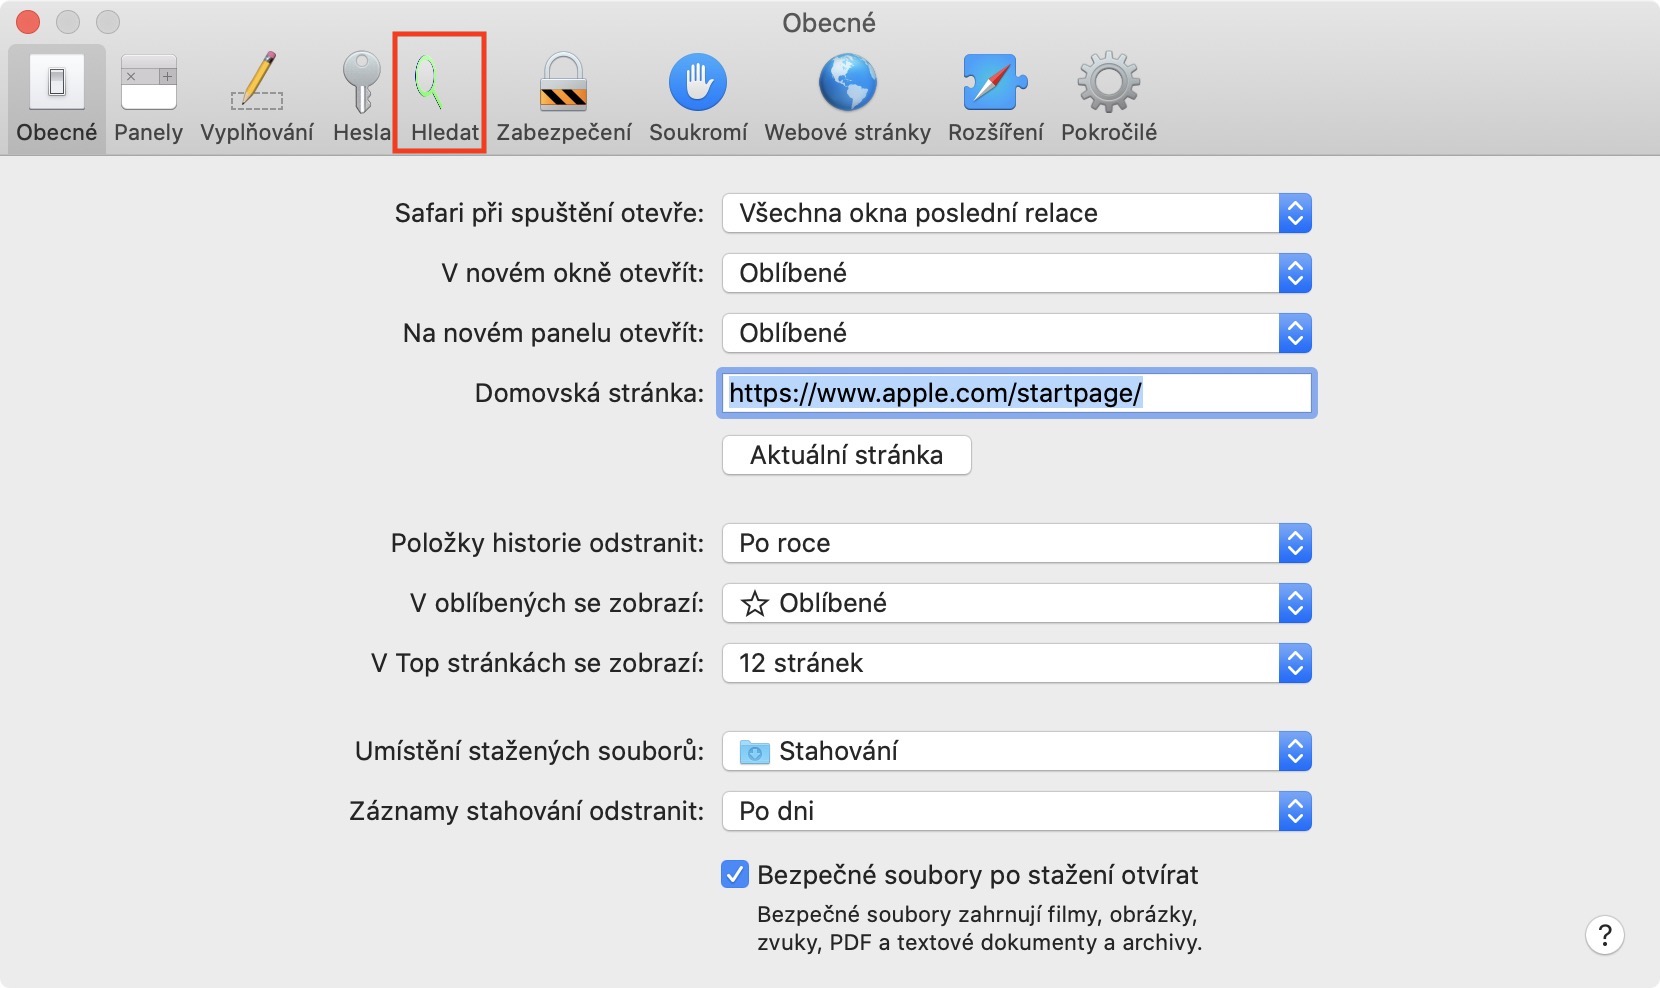
Task: Open the V Top stránkách se zobrazí dropdown
Action: pos(1016,663)
